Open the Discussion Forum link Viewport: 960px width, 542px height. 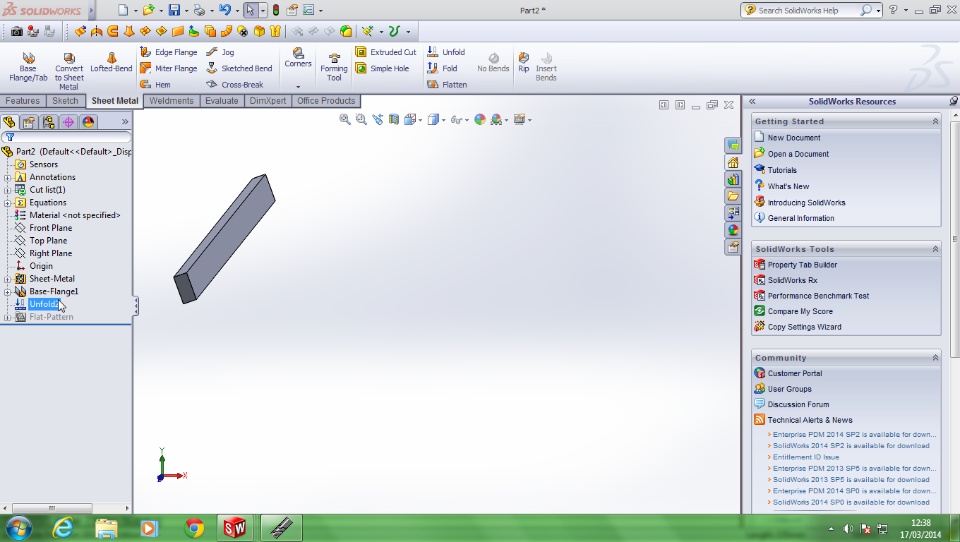798,404
